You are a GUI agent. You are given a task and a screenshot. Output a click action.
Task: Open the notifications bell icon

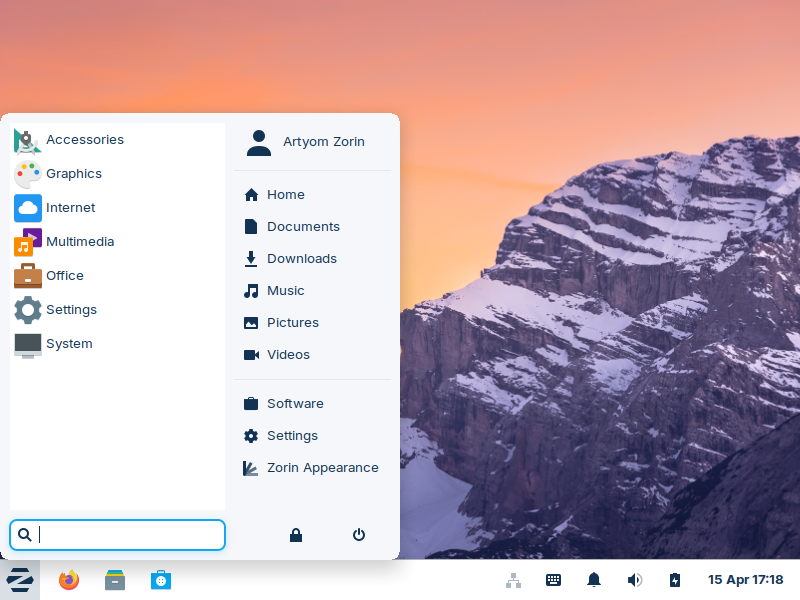[594, 580]
